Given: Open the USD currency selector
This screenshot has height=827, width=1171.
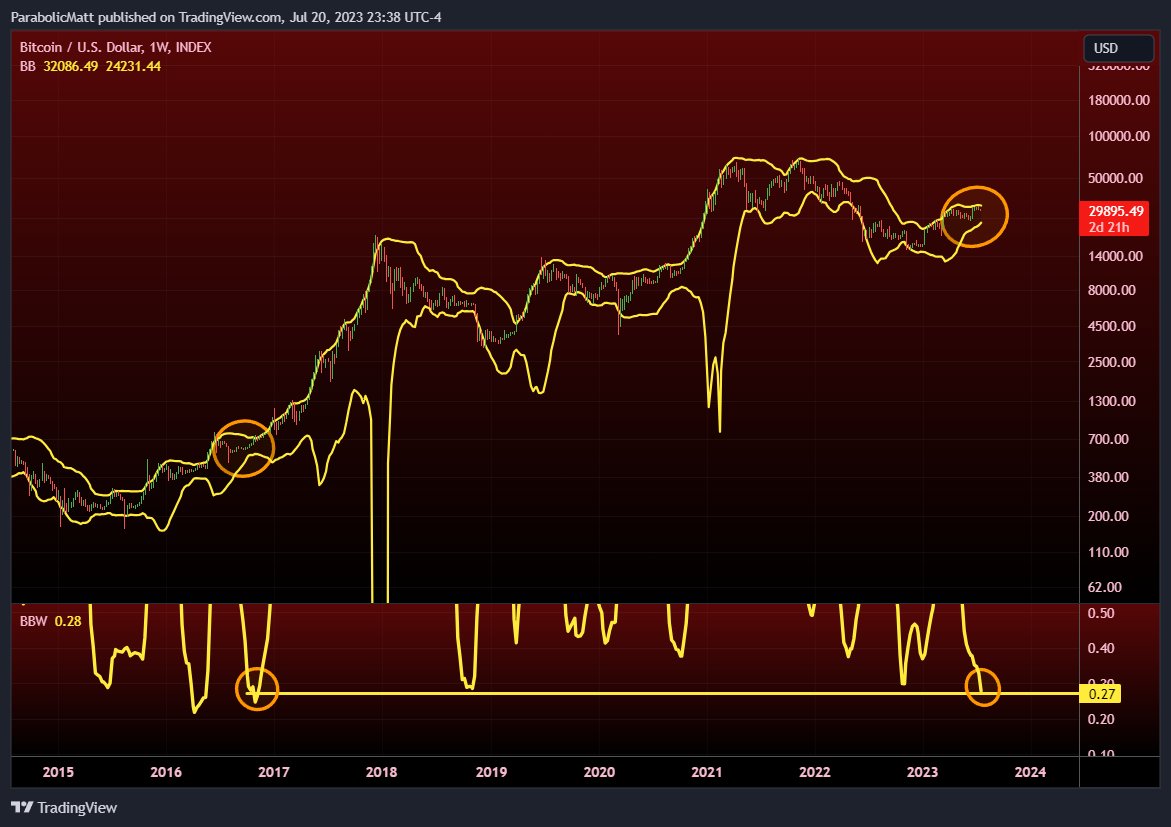Looking at the screenshot, I should [x=1118, y=48].
